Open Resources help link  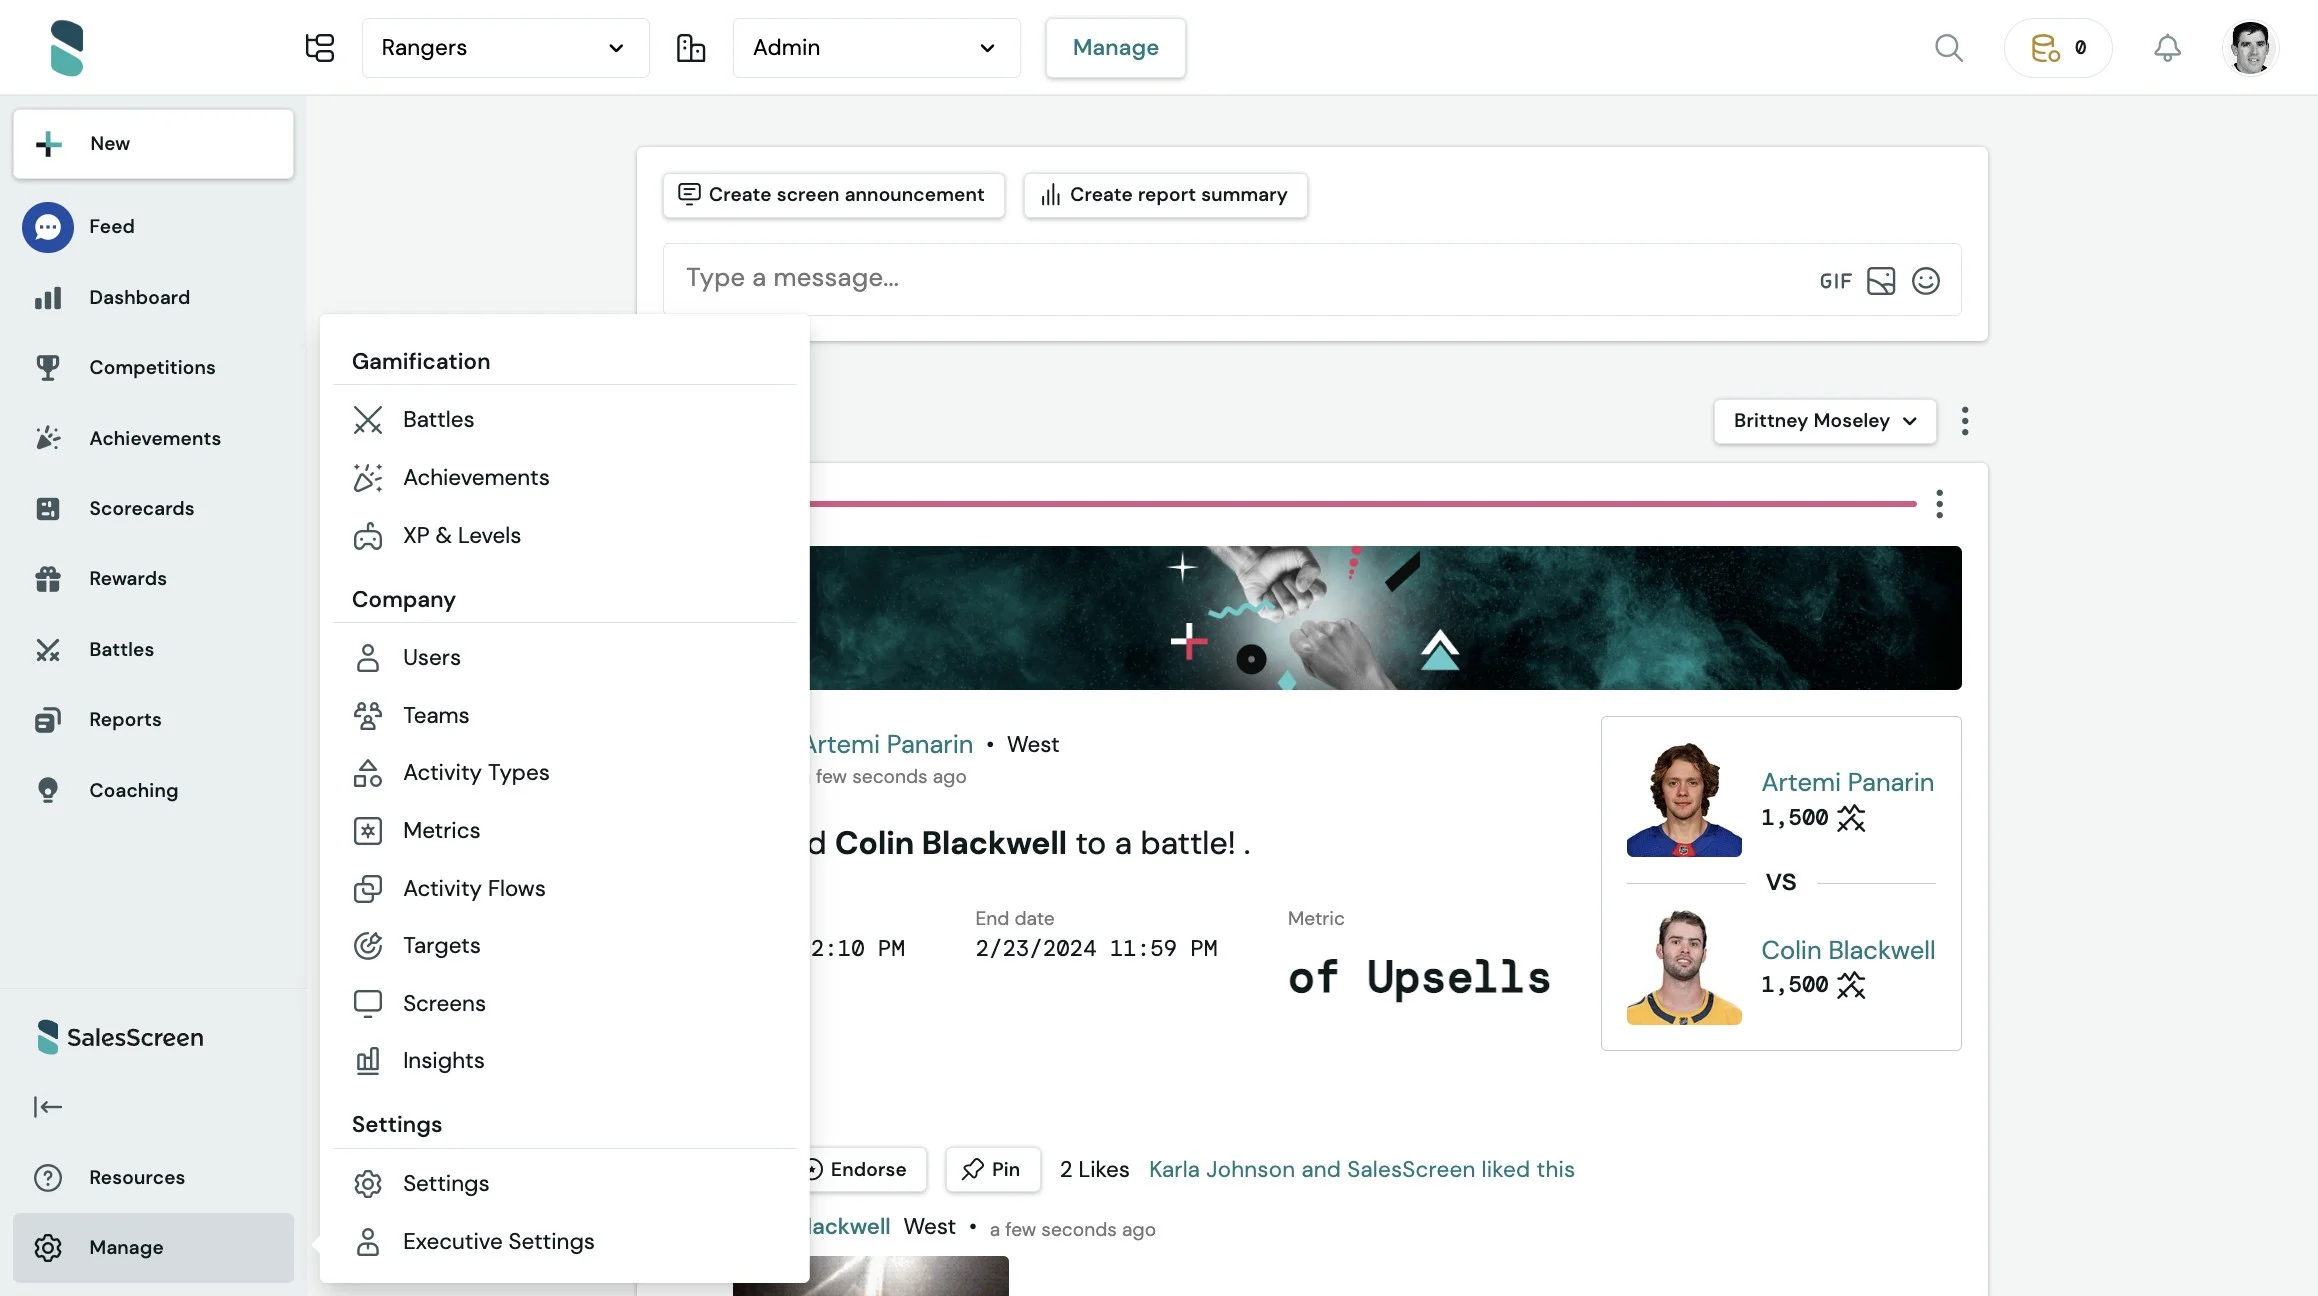153,1177
